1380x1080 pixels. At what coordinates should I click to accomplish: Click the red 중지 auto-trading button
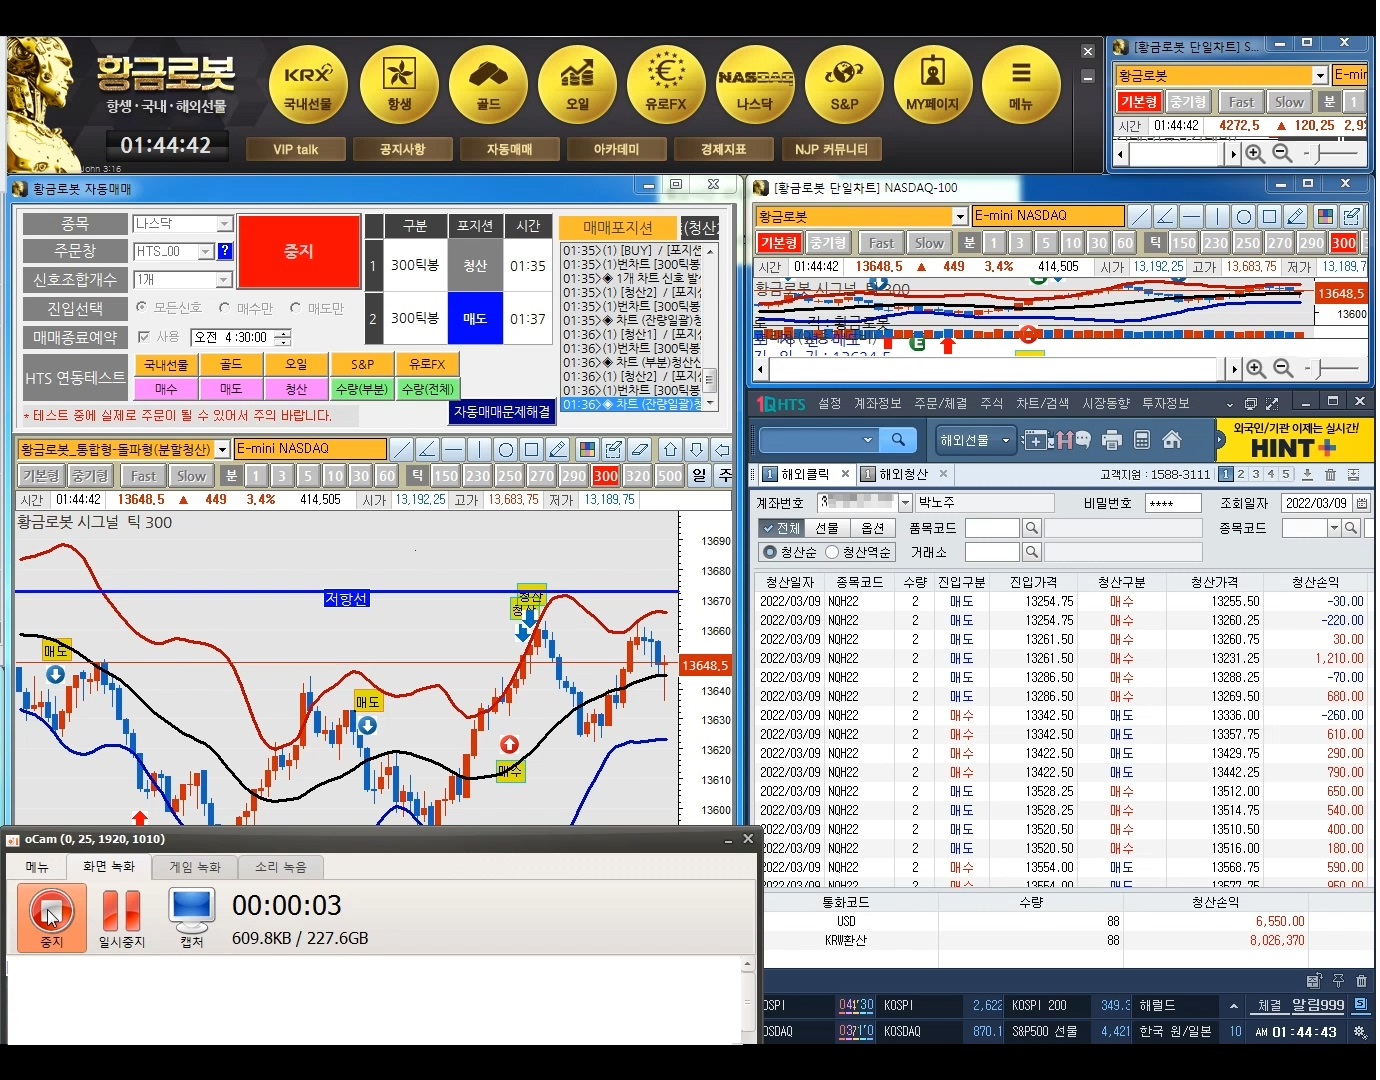(x=299, y=252)
